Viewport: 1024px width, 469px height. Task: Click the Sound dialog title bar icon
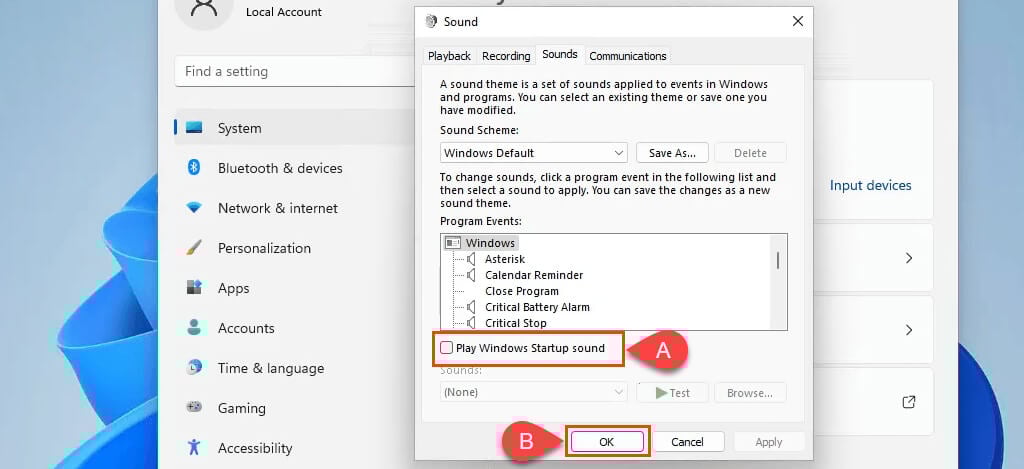[x=431, y=22]
